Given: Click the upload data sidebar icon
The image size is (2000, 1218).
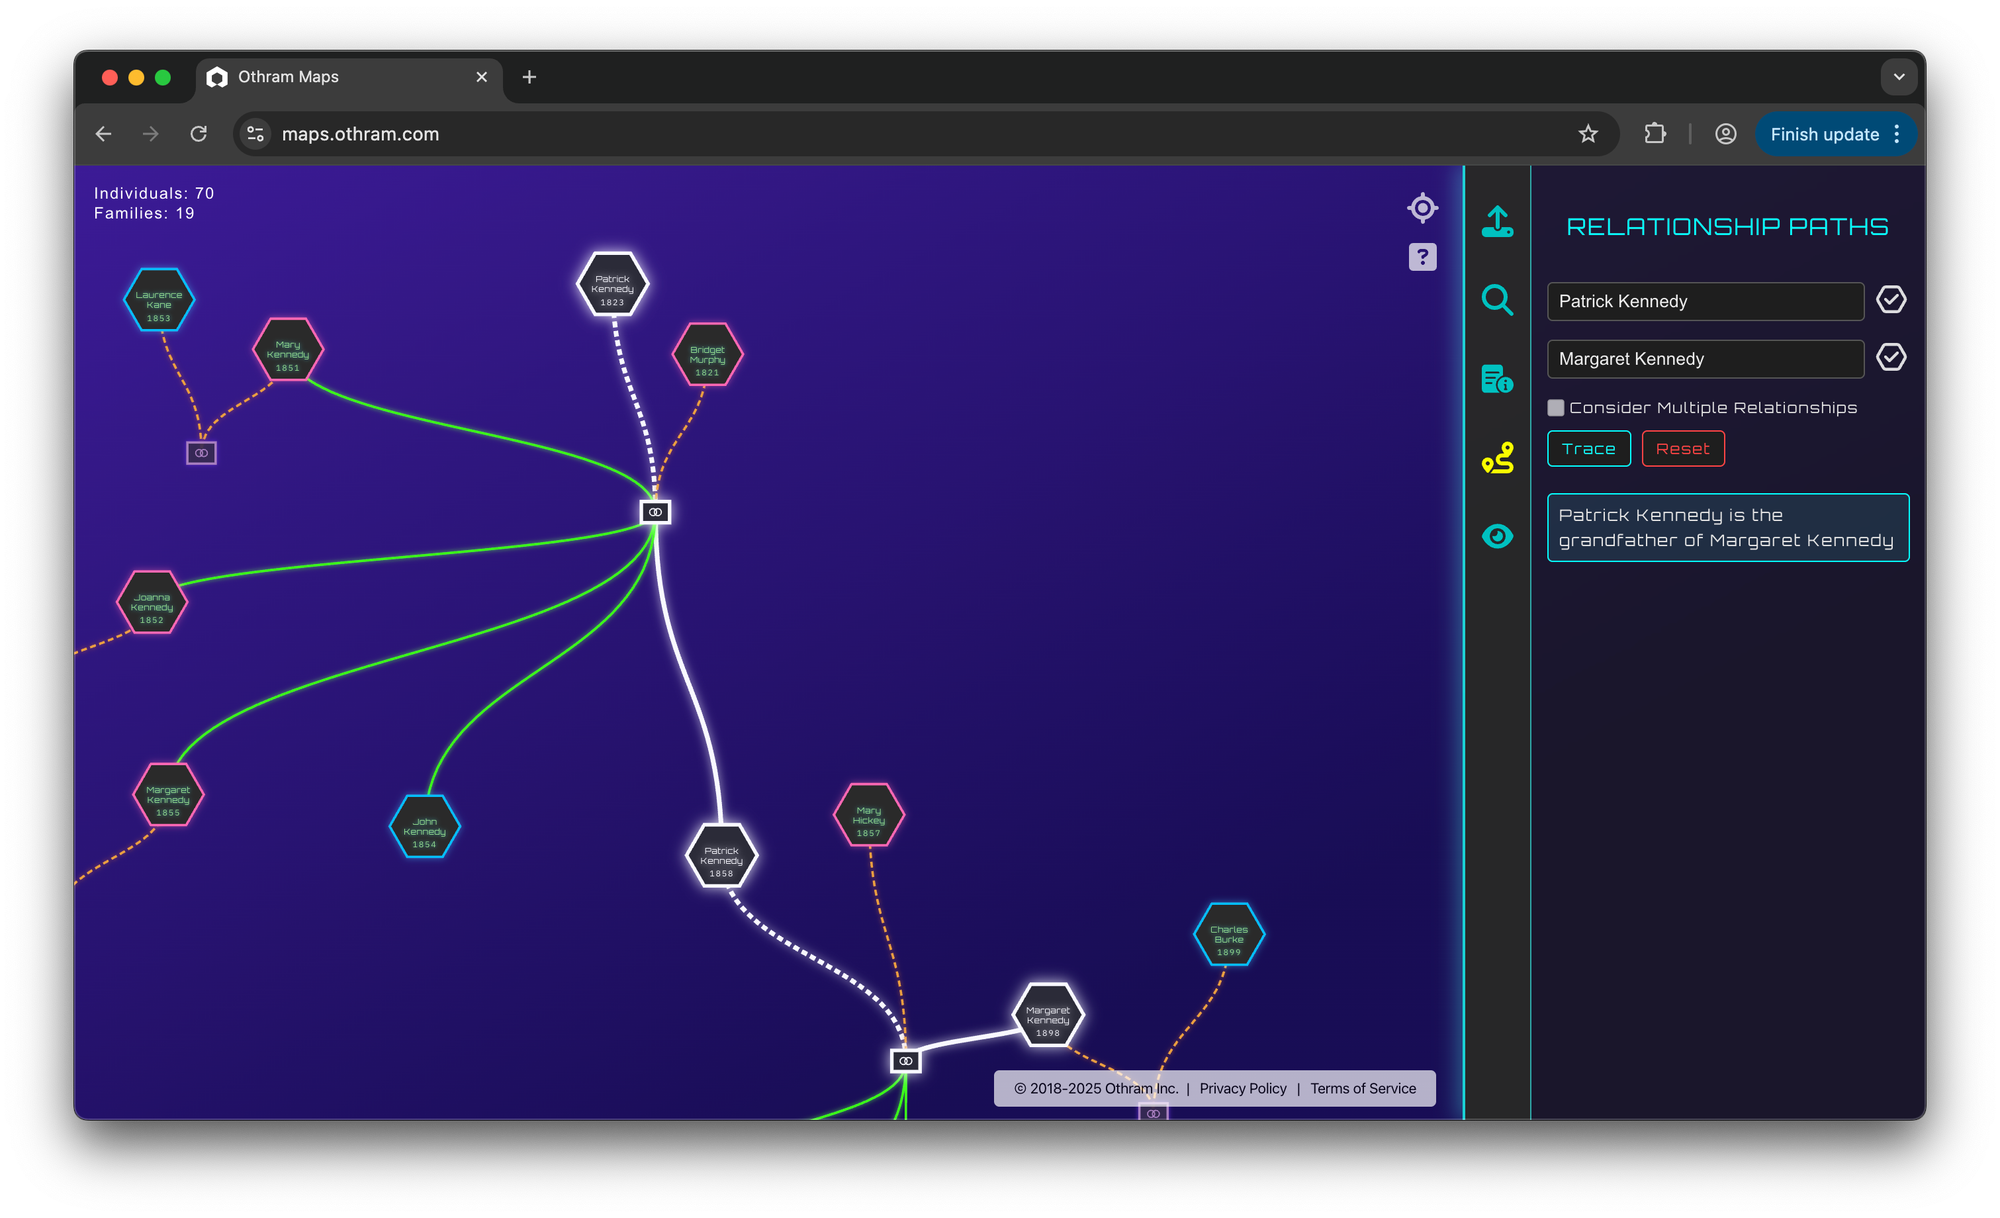Looking at the screenshot, I should 1497,221.
